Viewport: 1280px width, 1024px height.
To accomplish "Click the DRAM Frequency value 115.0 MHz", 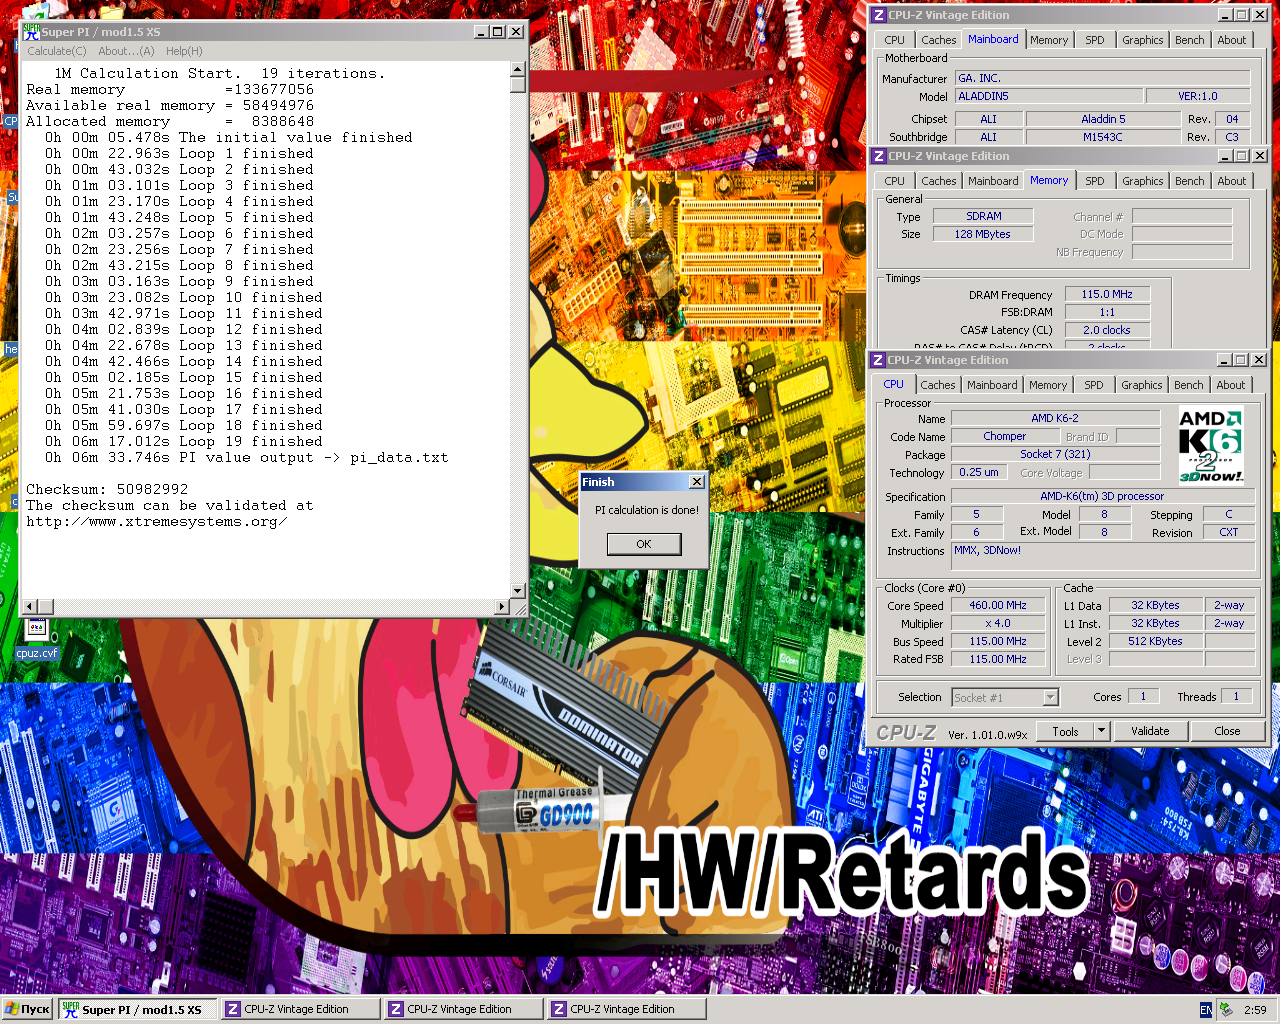I will [x=1107, y=294].
